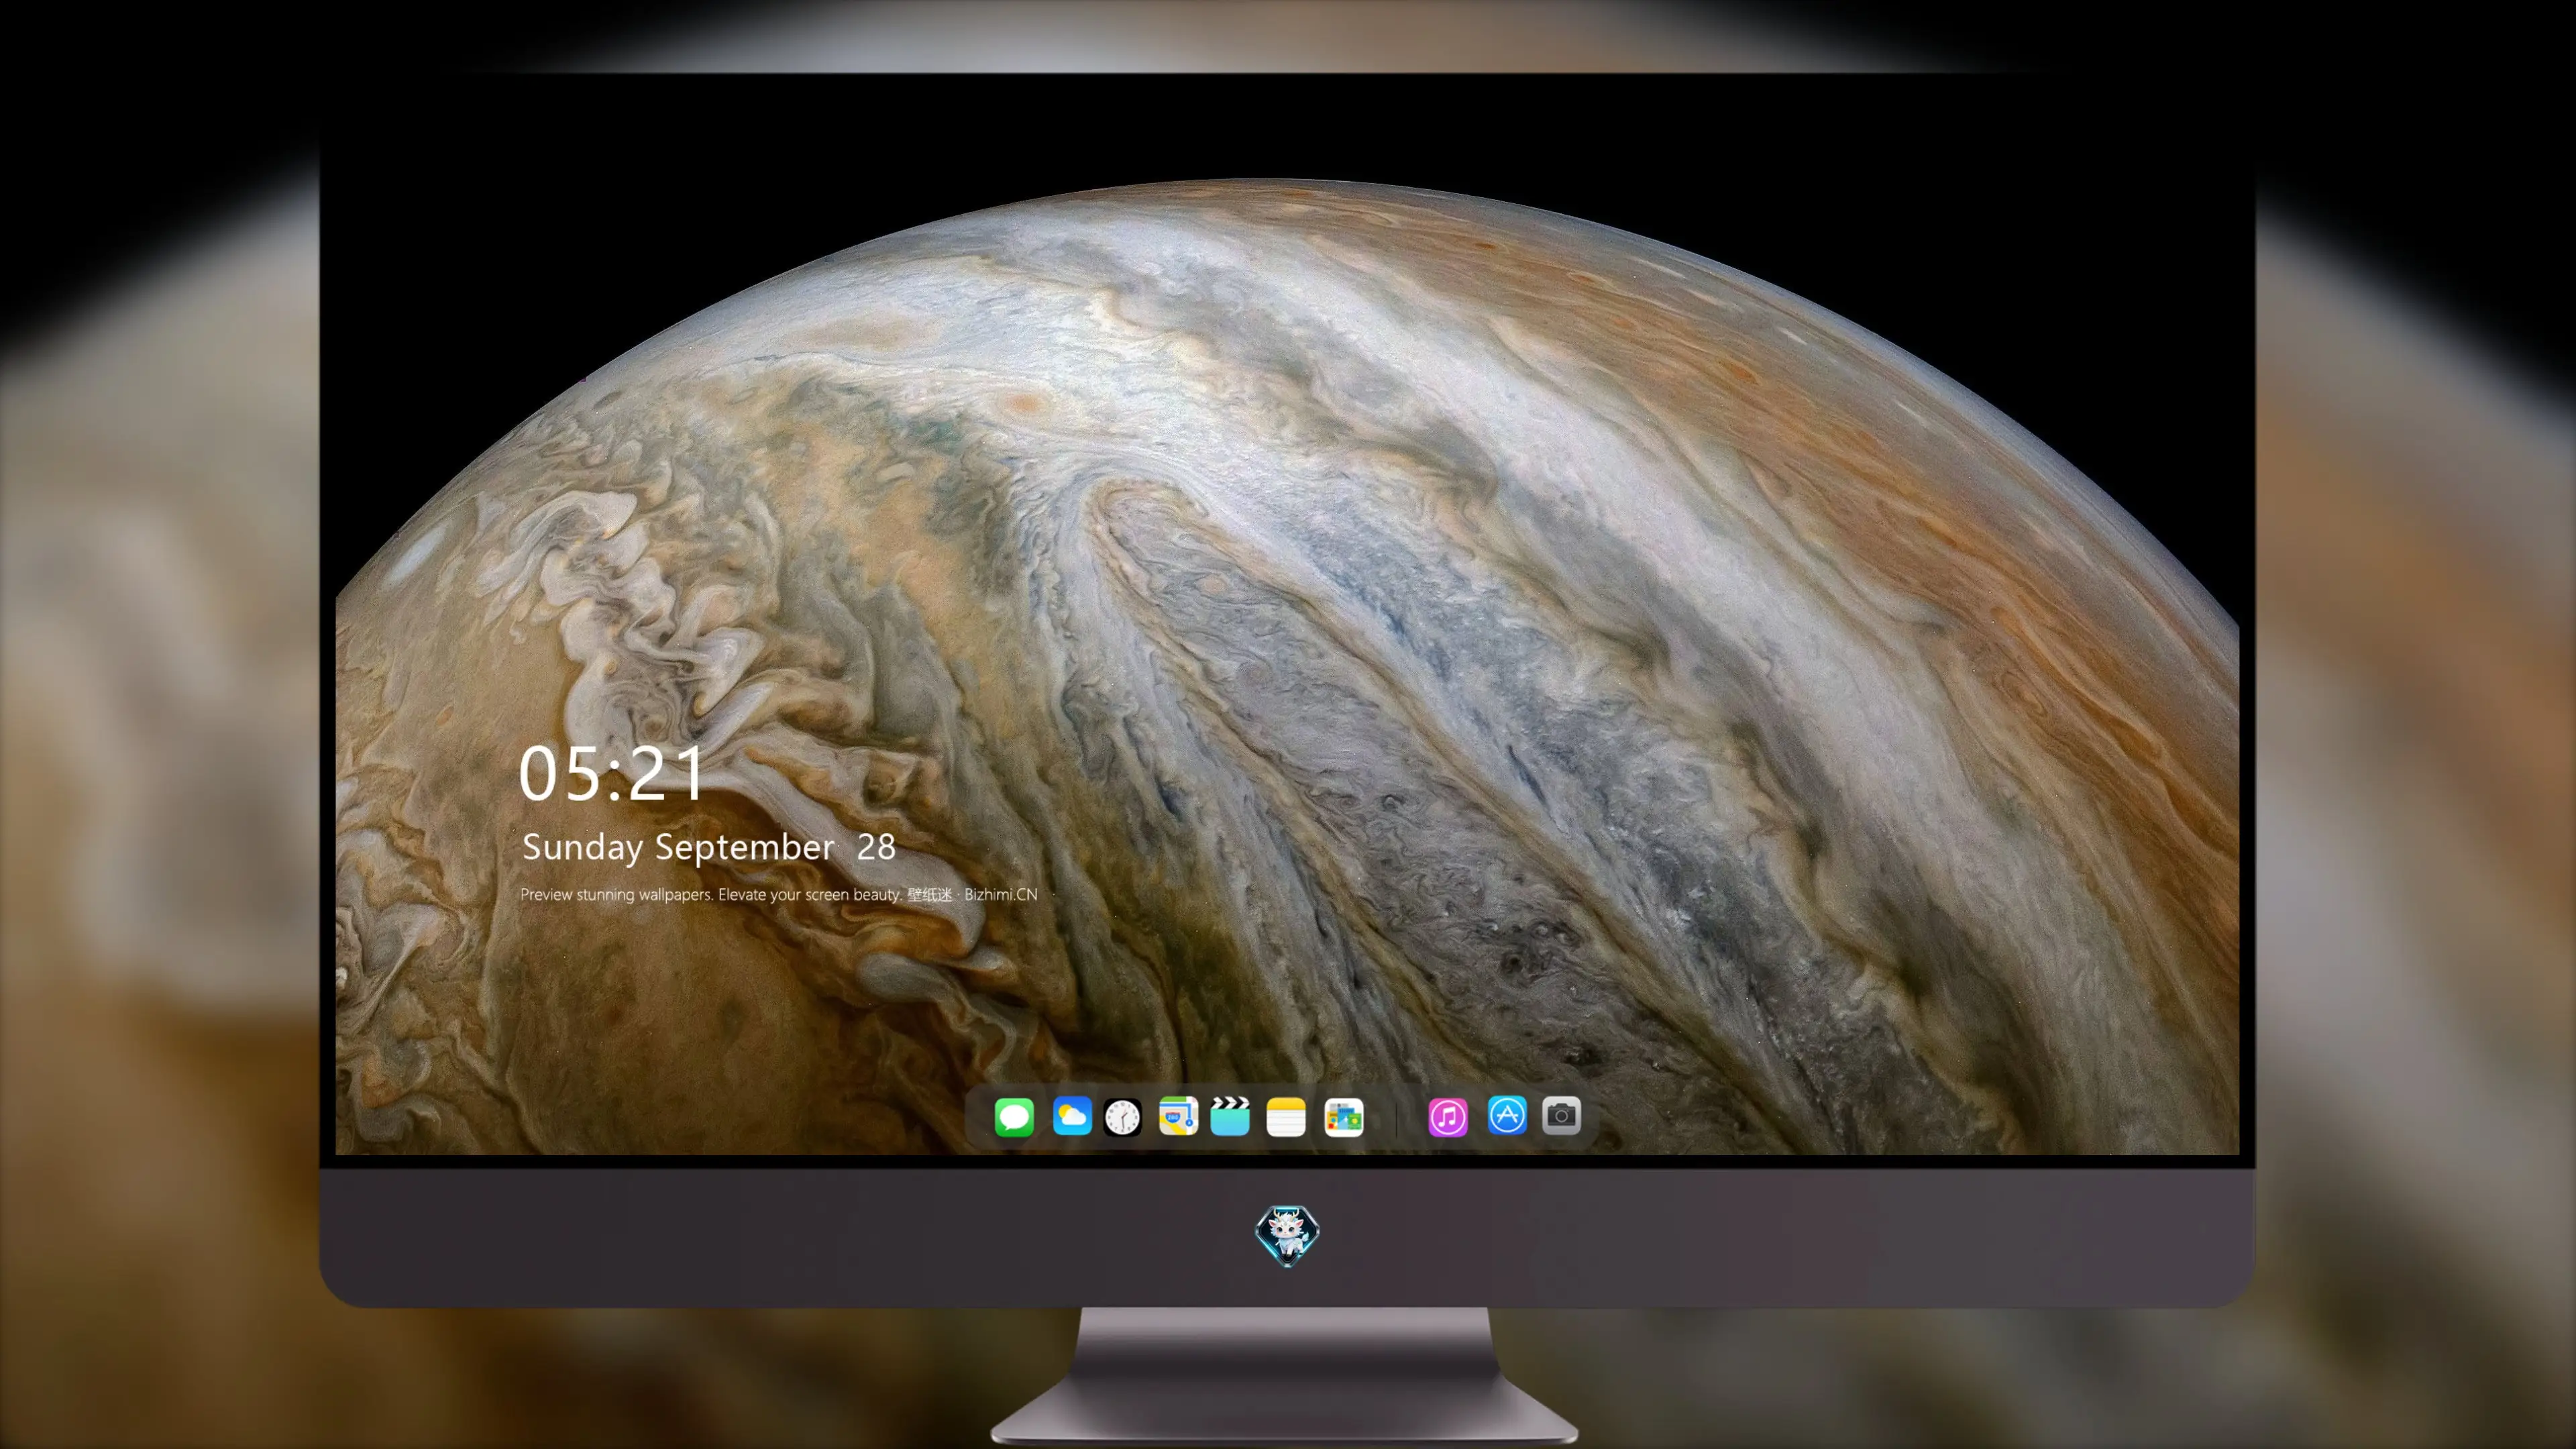Open the Clock app in the dock
This screenshot has height=1449, width=2576.
(1123, 1116)
